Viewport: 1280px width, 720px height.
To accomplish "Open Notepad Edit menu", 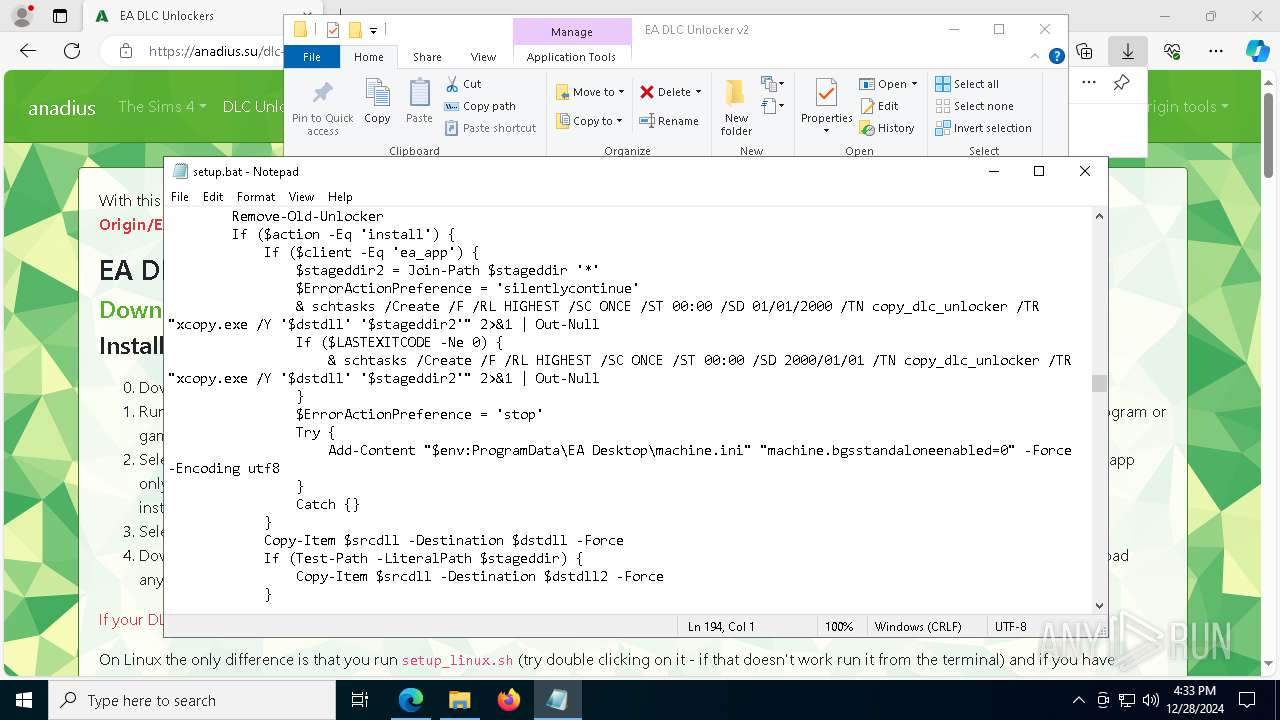I will click(213, 197).
